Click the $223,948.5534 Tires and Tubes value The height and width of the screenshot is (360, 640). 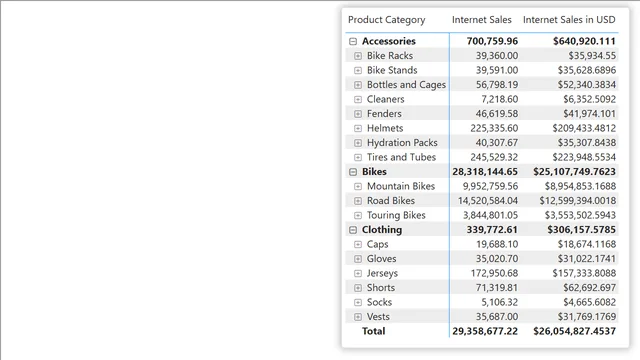[584, 157]
